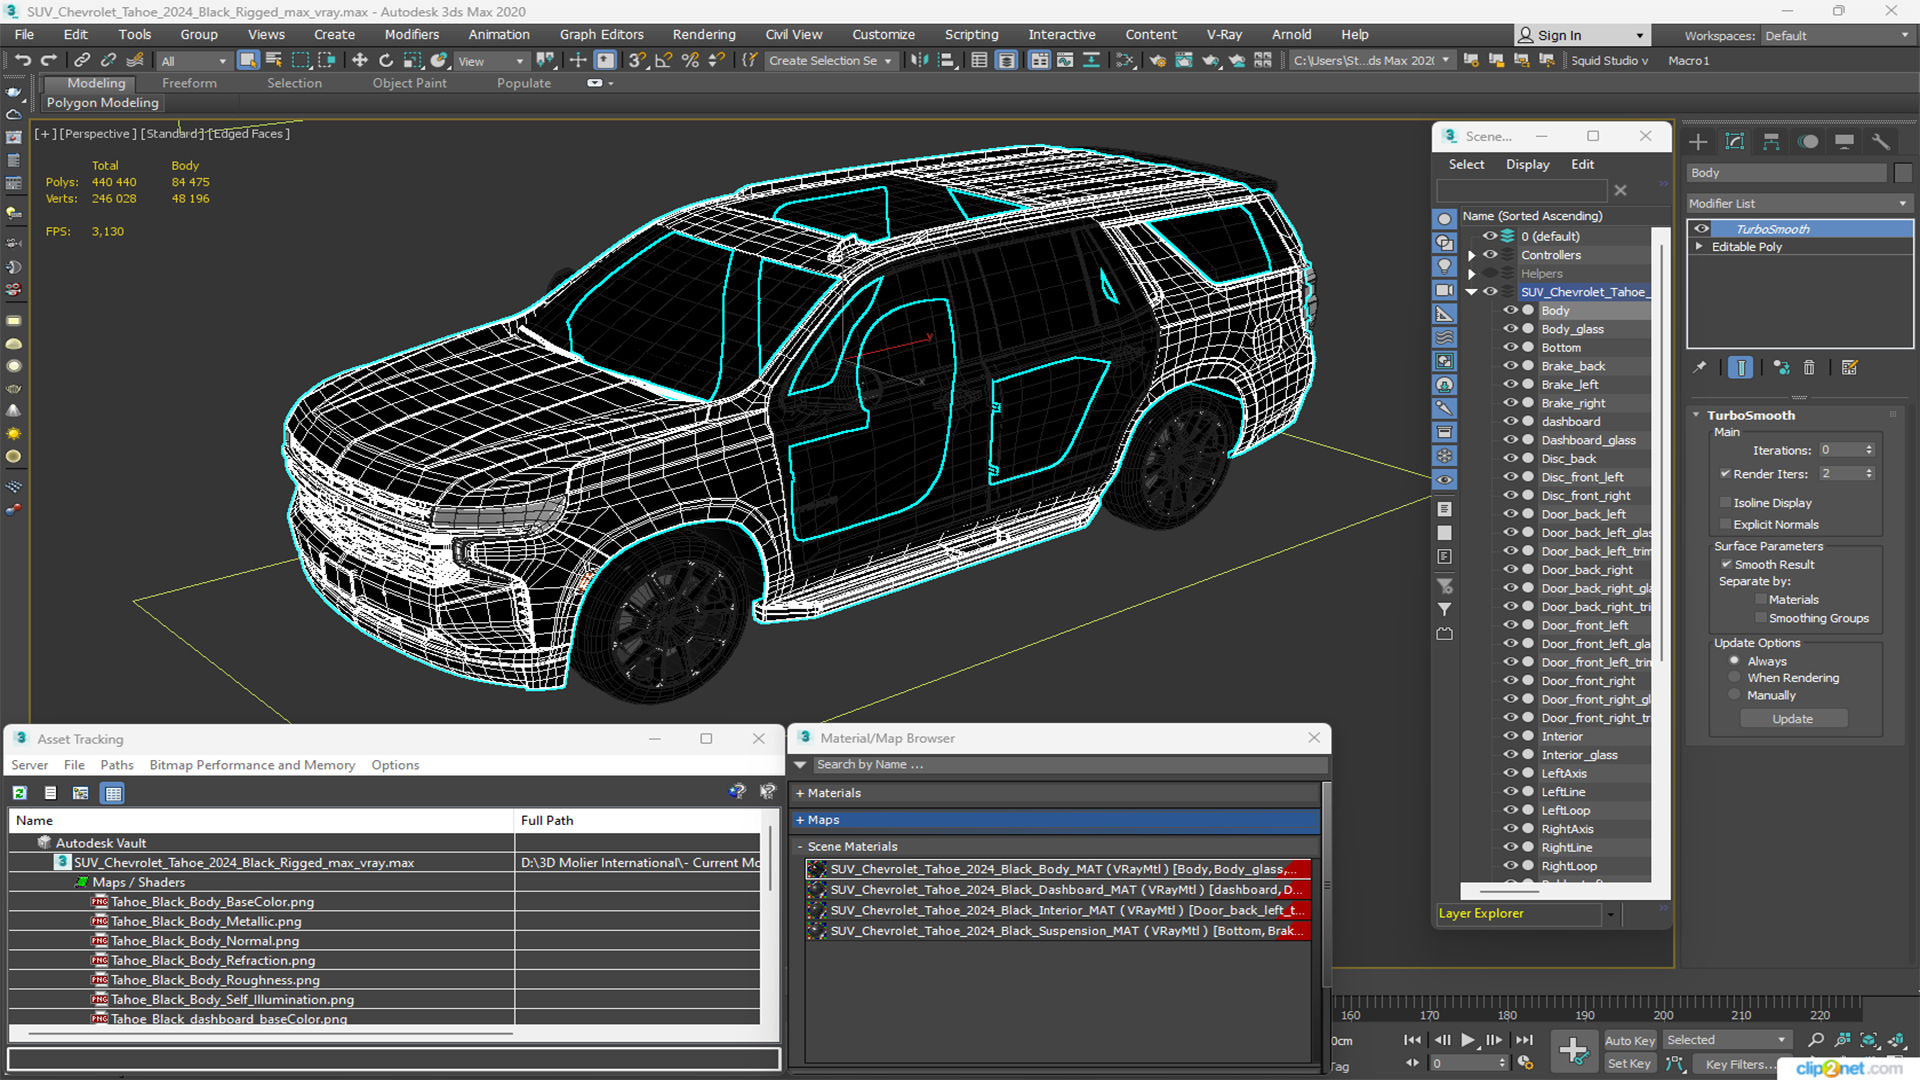Image resolution: width=1920 pixels, height=1080 pixels.
Task: Open the Modifier List dropdown
Action: [x=1799, y=204]
